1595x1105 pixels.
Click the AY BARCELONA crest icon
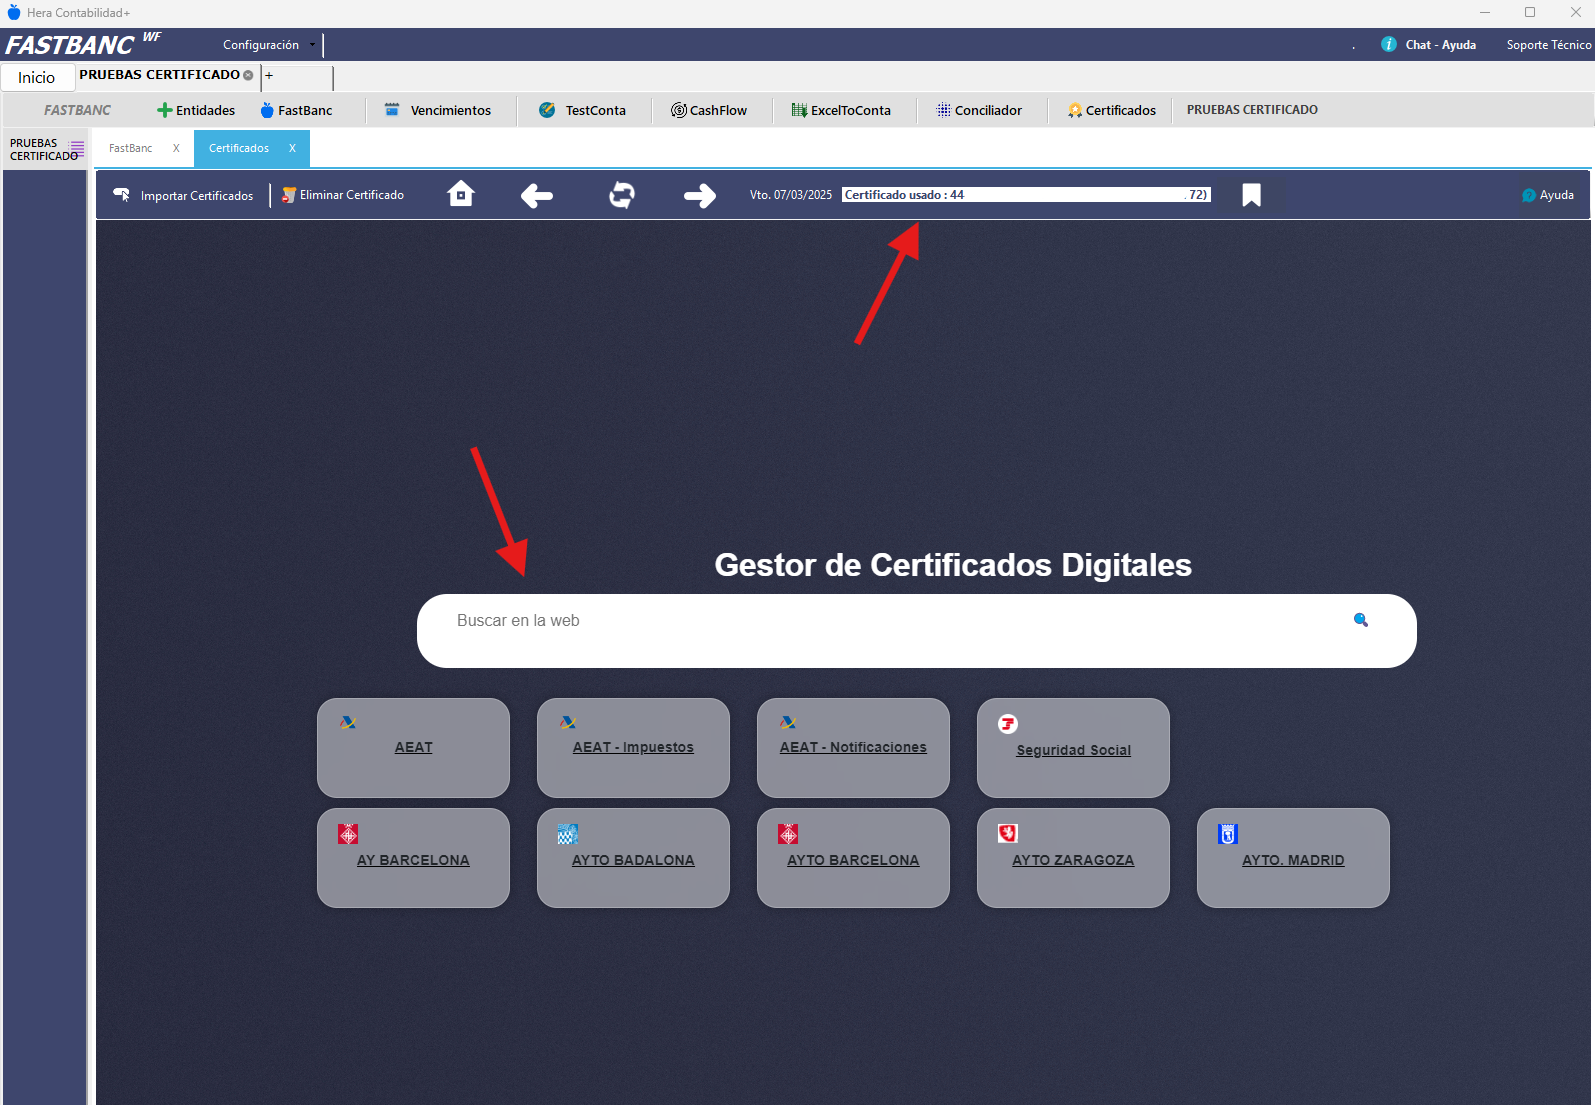(x=348, y=834)
